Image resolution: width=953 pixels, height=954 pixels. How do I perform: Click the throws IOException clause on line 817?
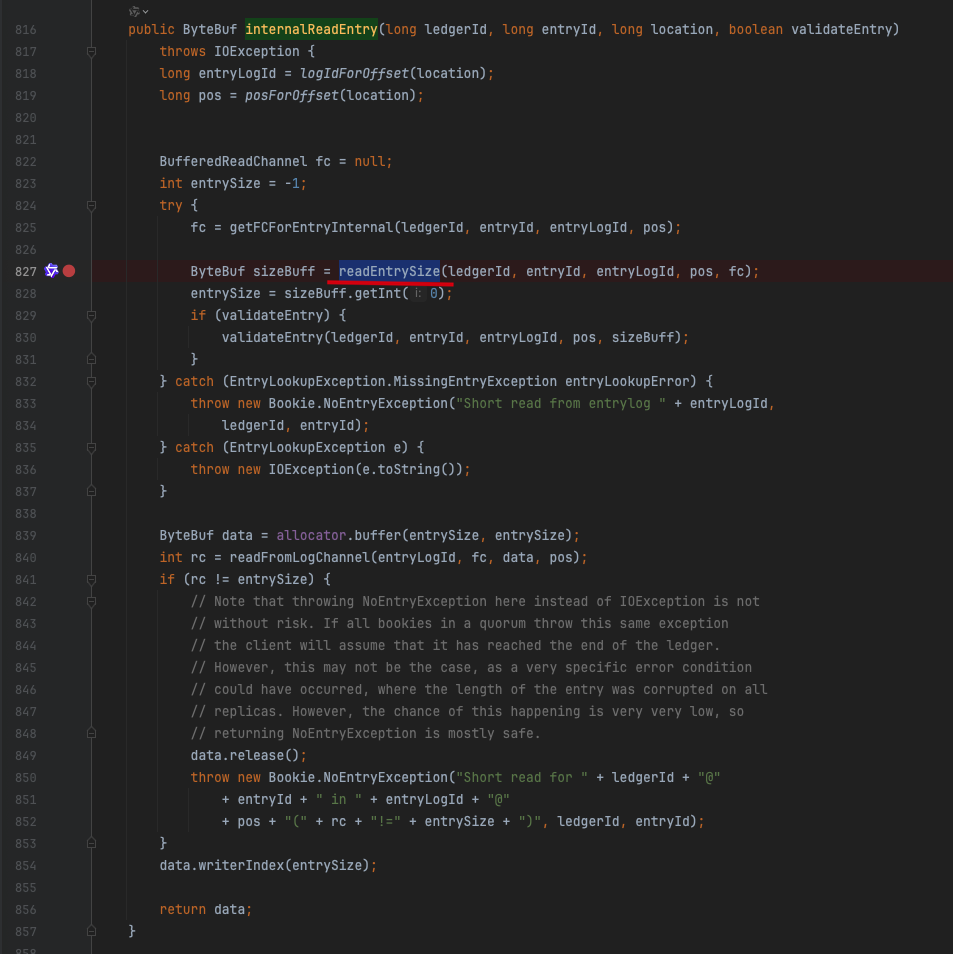pos(229,52)
